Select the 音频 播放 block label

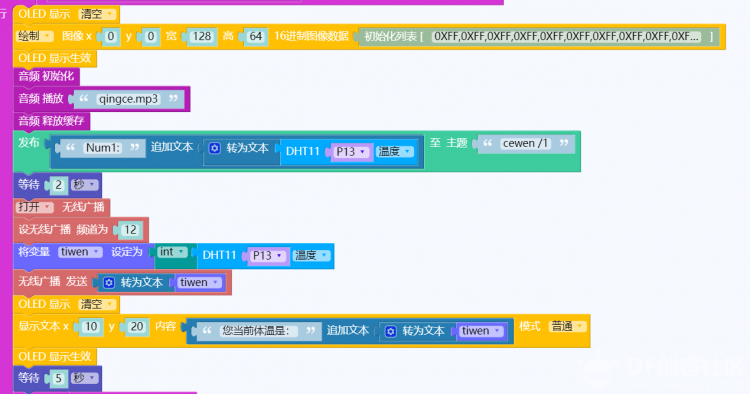click(x=41, y=99)
